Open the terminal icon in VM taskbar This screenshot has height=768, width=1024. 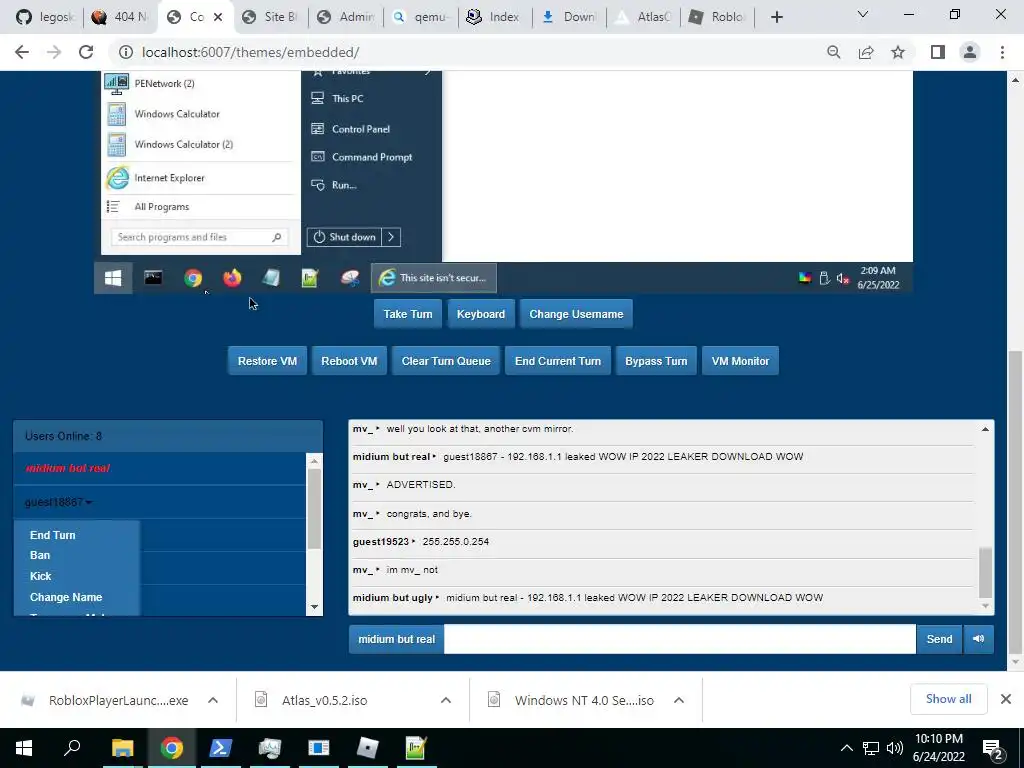click(x=153, y=278)
